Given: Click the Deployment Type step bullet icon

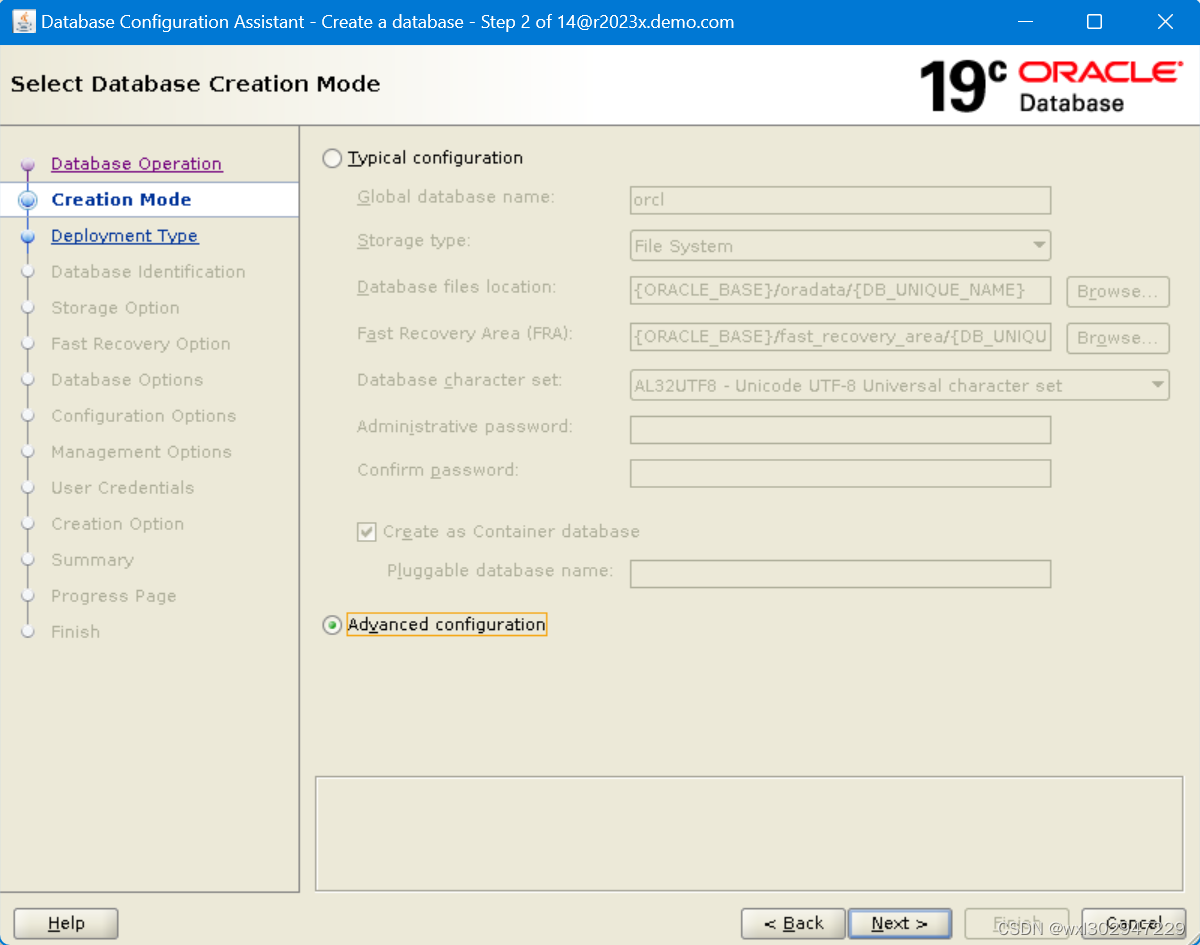Looking at the screenshot, I should [28, 237].
